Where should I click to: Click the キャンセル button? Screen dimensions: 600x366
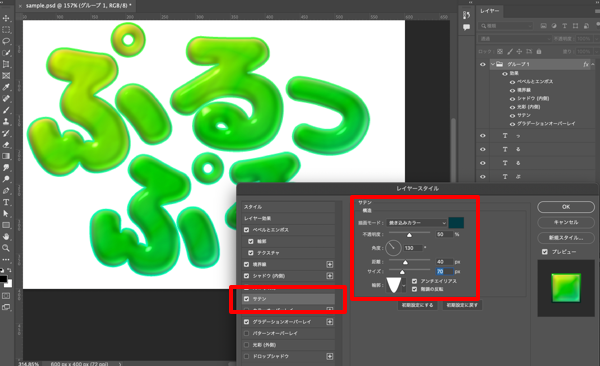(x=566, y=222)
